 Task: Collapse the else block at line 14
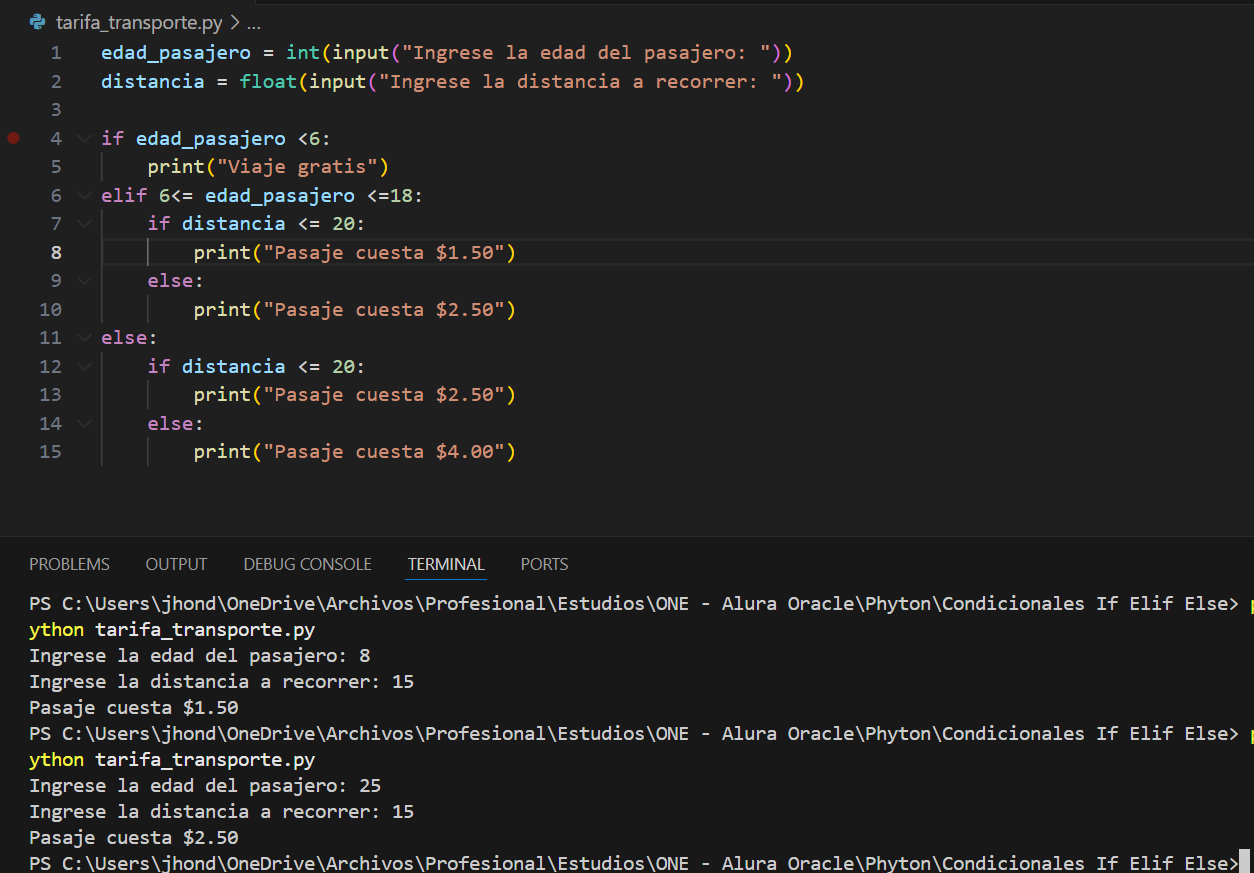point(83,423)
